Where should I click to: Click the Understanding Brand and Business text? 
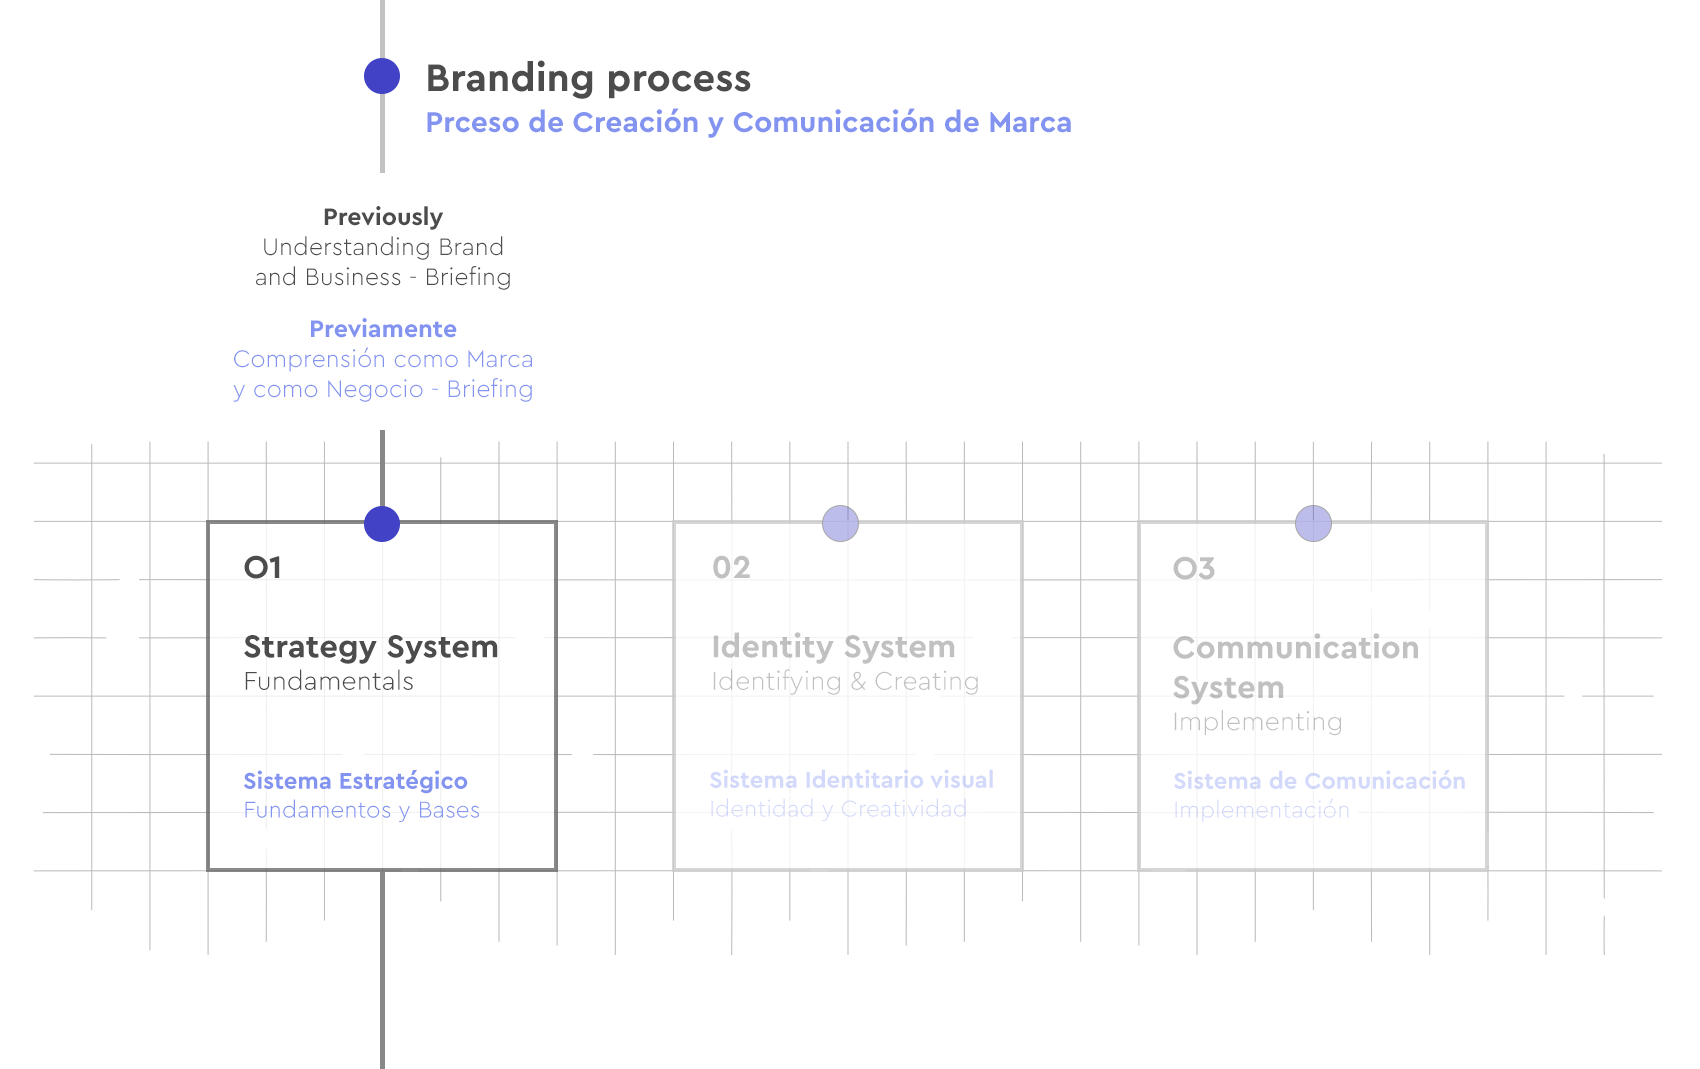(x=383, y=262)
